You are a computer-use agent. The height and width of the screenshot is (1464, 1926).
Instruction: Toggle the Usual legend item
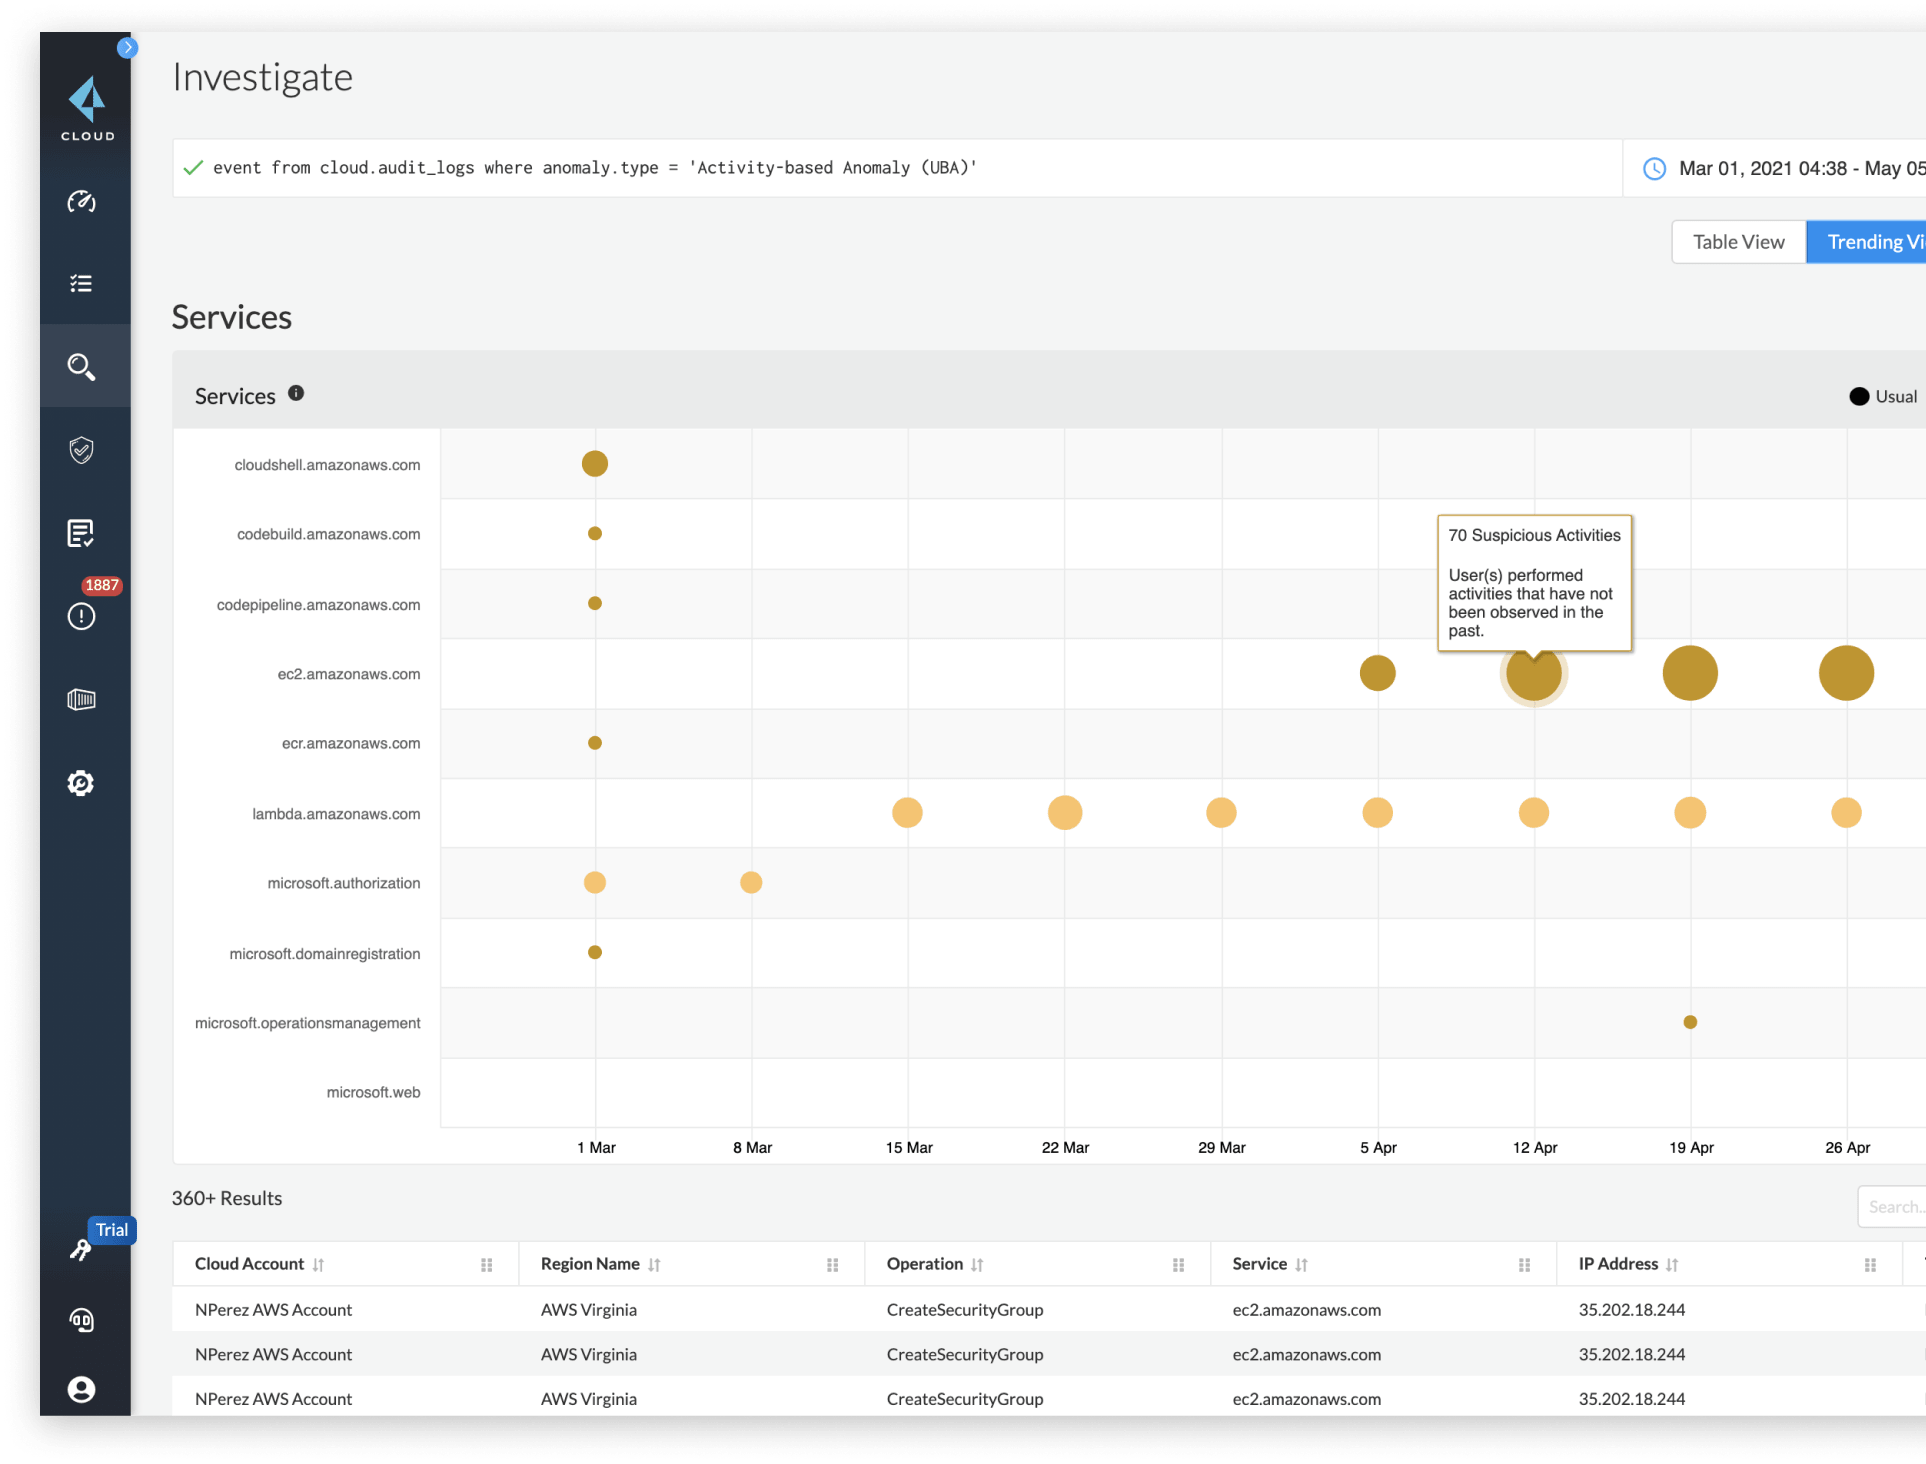tap(1883, 396)
